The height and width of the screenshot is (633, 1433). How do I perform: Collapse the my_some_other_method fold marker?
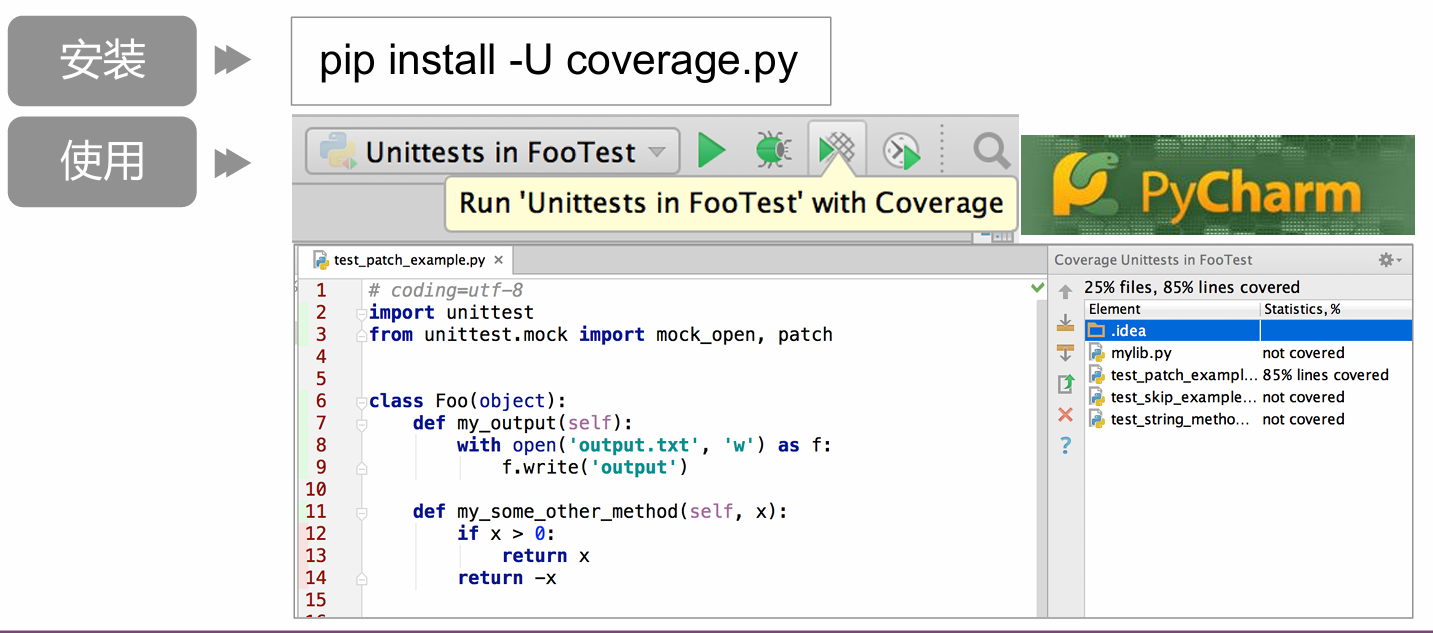pos(362,512)
